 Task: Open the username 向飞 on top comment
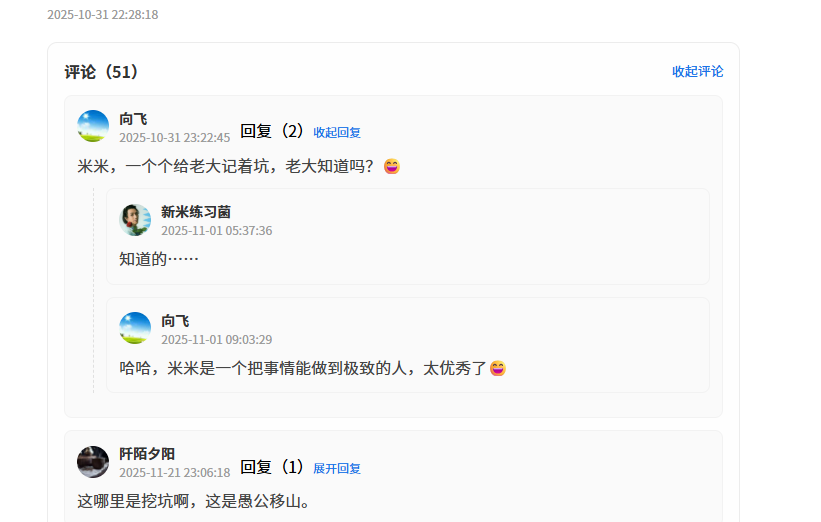point(133,119)
